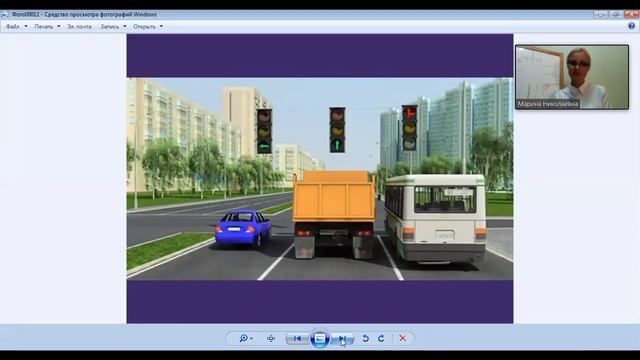640x360 pixels.
Task: Rotate the photo clockwise
Action: pyautogui.click(x=381, y=338)
